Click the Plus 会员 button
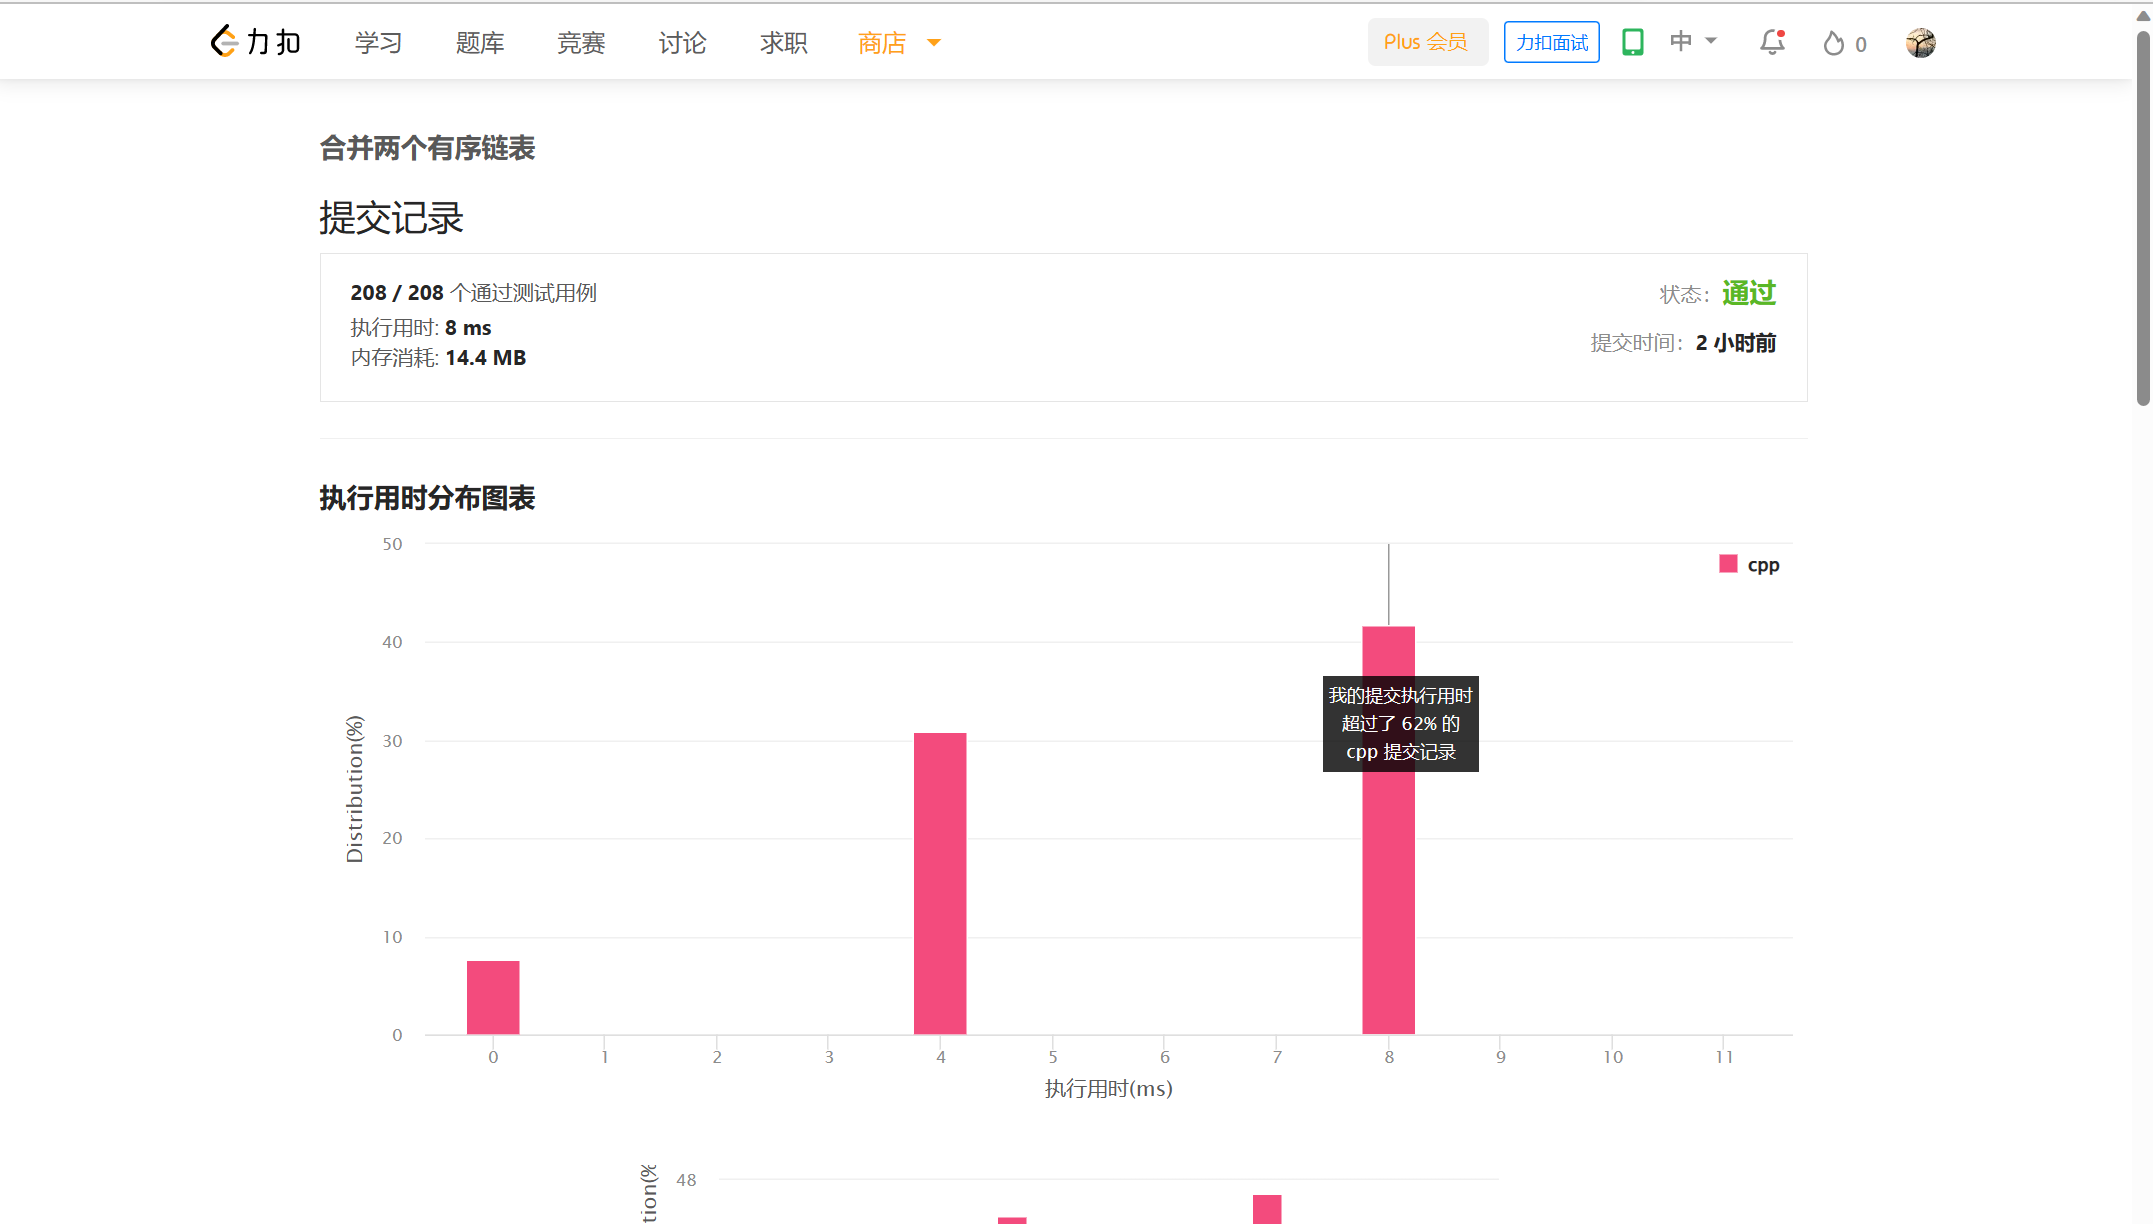 (x=1426, y=42)
